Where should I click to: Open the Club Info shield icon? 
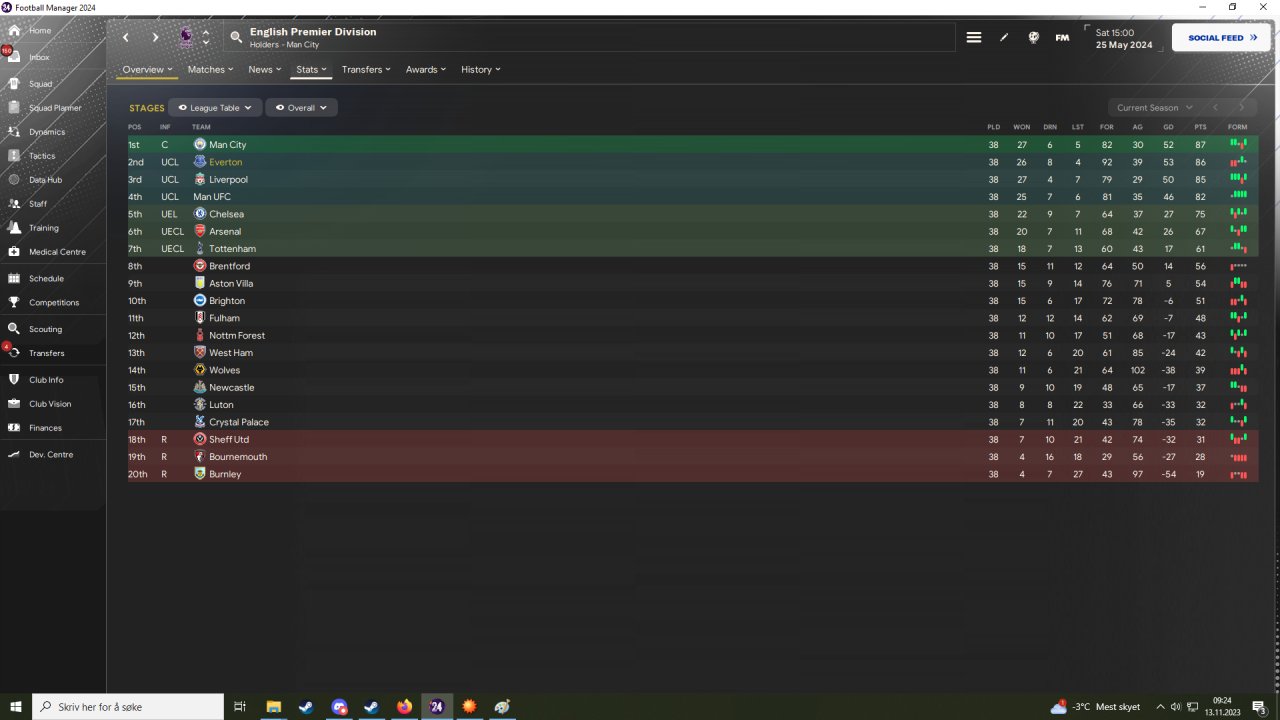click(x=14, y=380)
